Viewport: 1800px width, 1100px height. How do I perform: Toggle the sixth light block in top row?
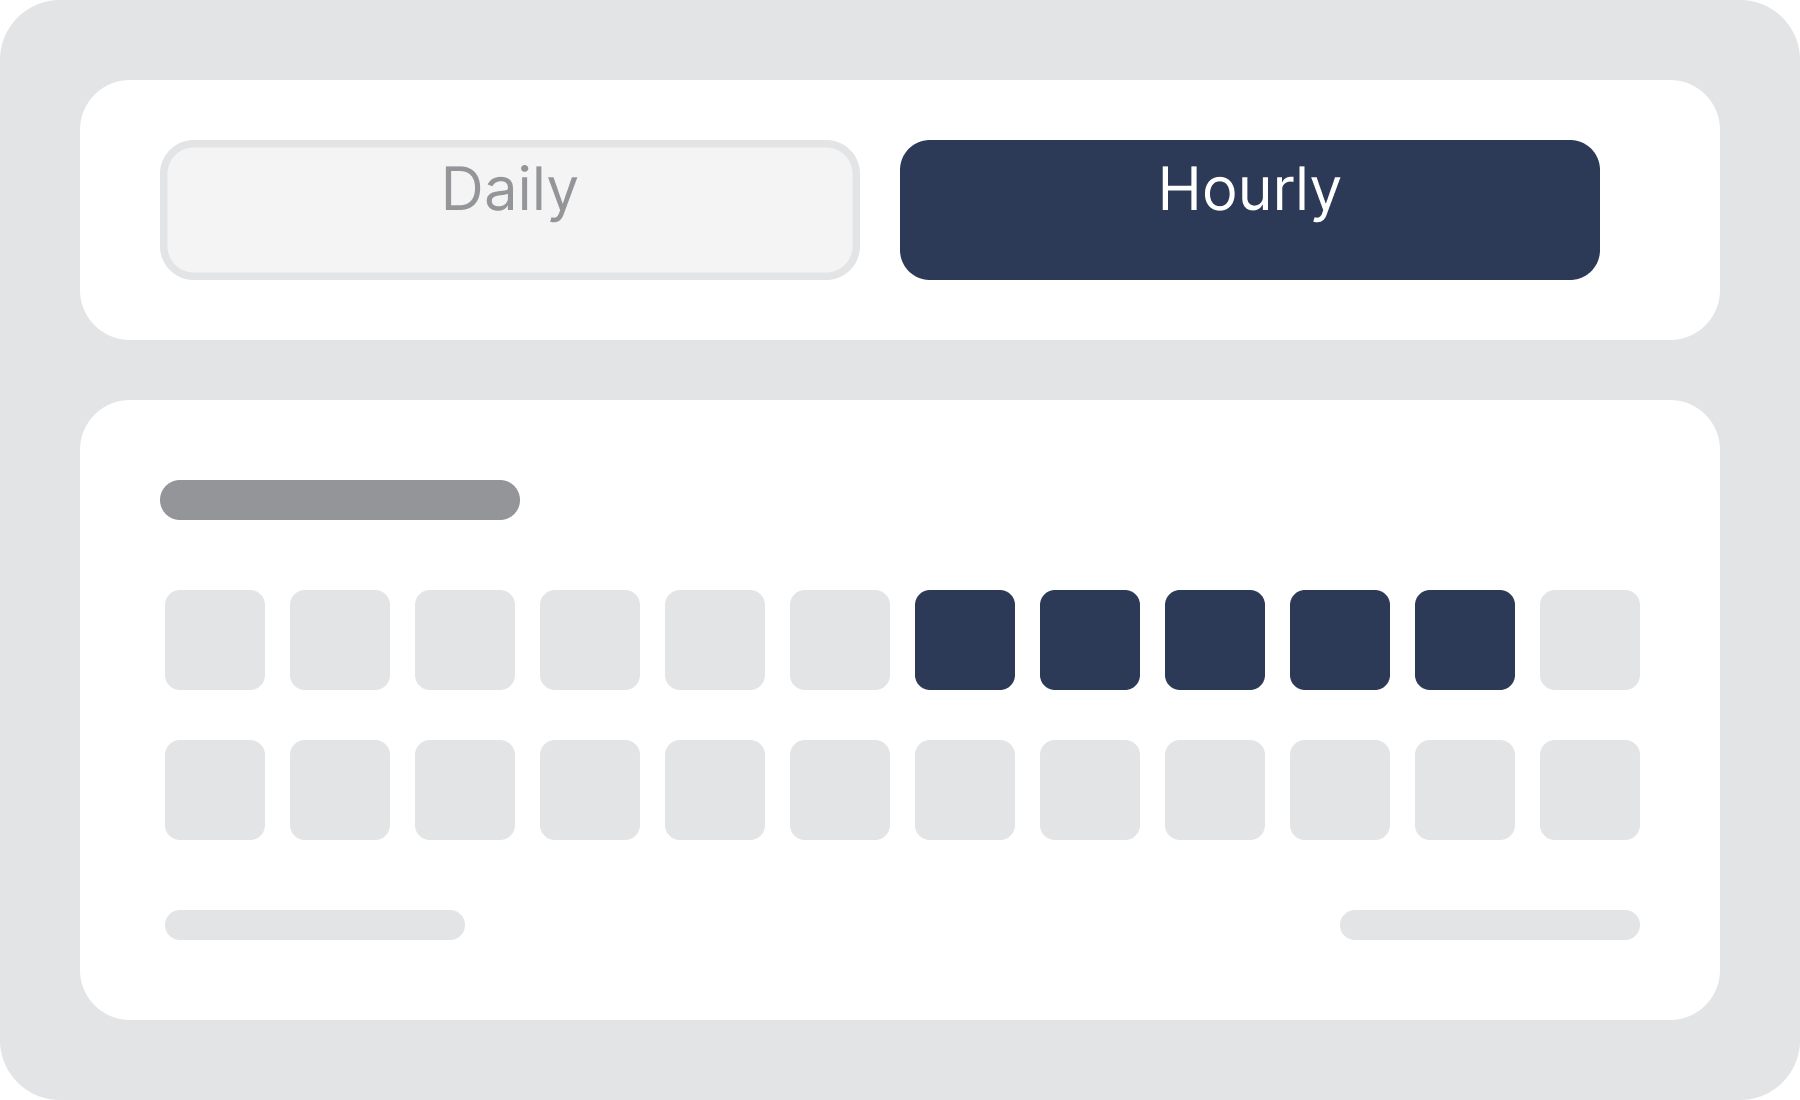tap(840, 640)
